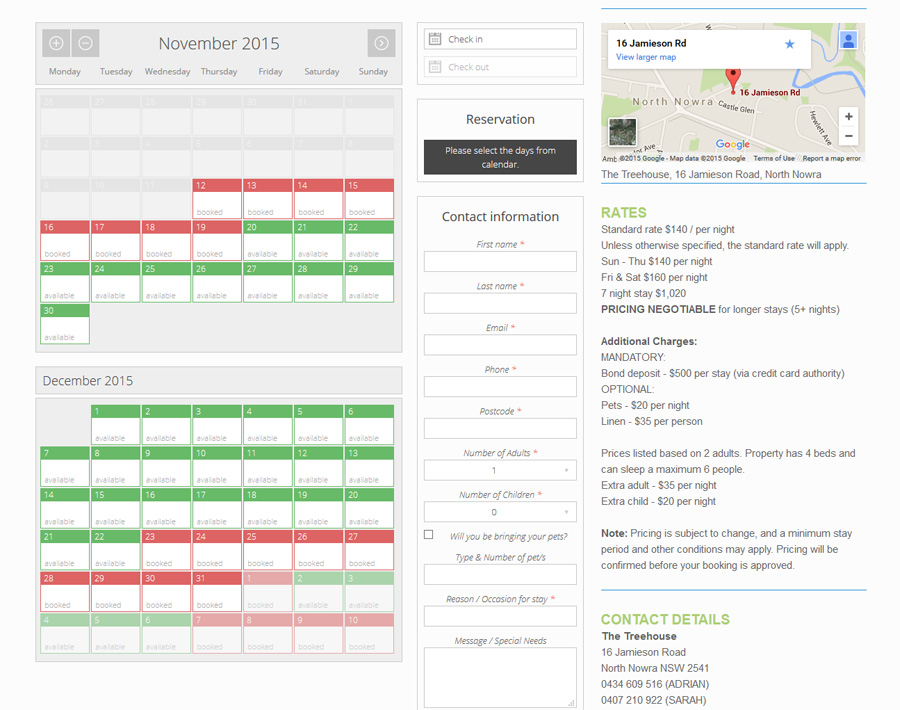Click View larger map link
This screenshot has width=900, height=710.
pos(646,57)
